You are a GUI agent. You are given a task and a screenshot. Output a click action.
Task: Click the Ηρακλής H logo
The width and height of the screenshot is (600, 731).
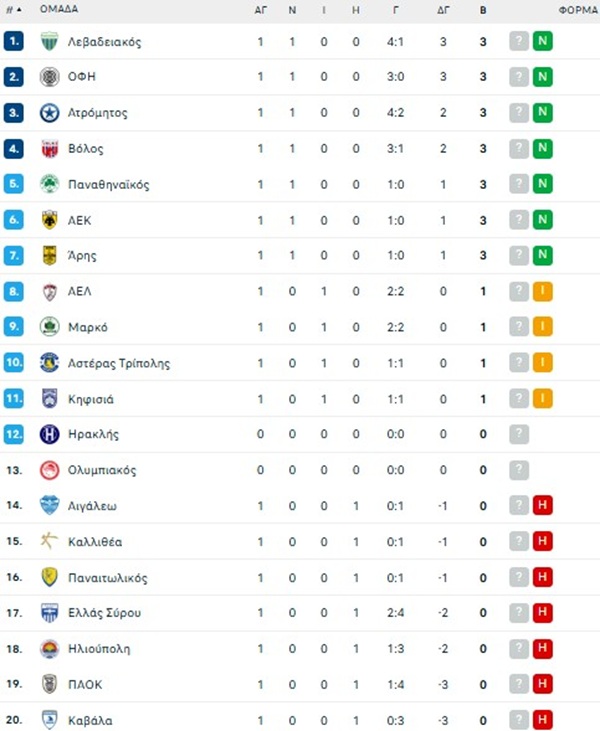(49, 434)
